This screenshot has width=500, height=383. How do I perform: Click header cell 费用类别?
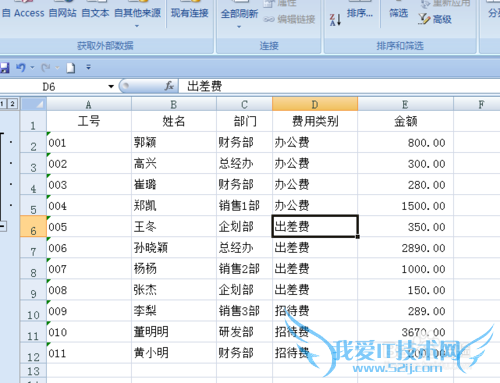click(315, 121)
